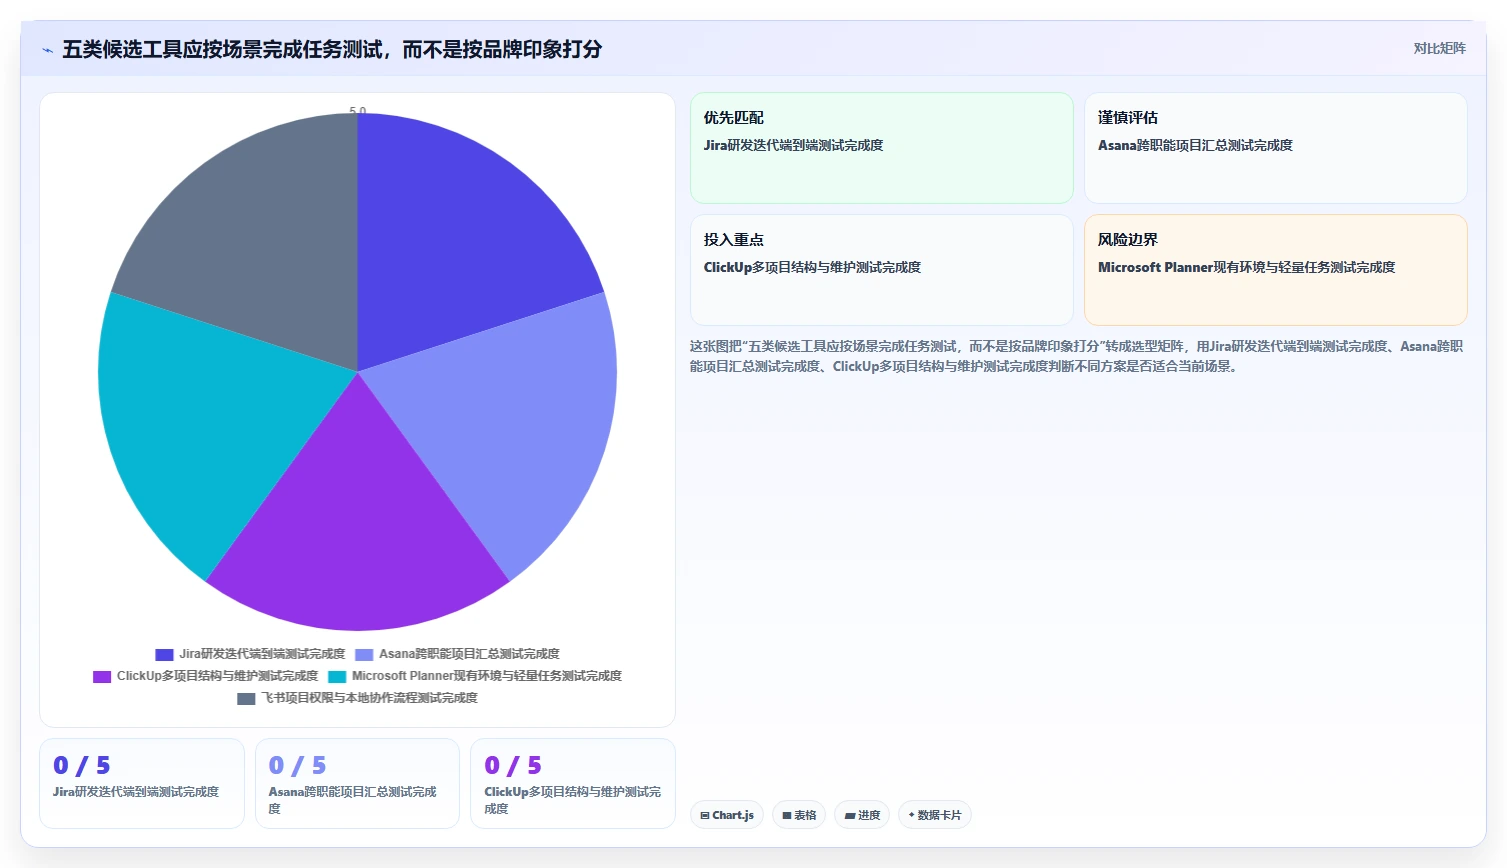The width and height of the screenshot is (1507, 868).
Task: Toggle ClickUp legend purple swatch
Action: (102, 676)
